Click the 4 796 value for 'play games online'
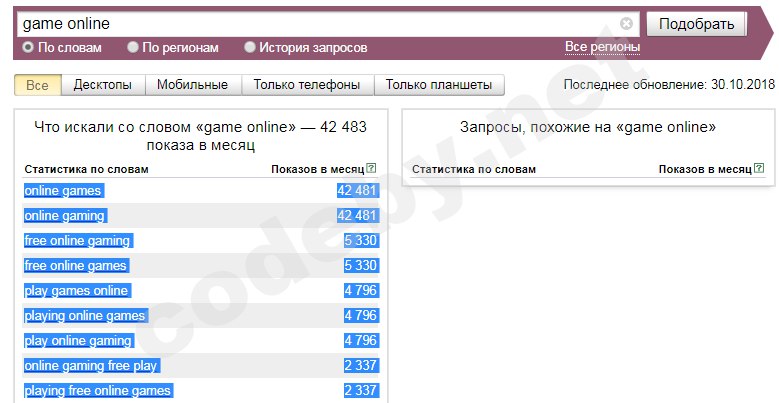The image size is (779, 403). tap(361, 290)
